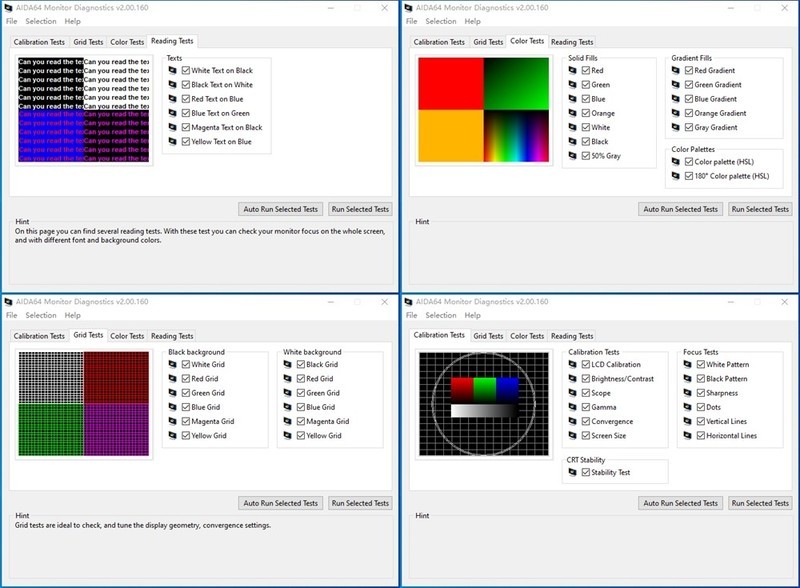Click the monitor icon next to Stability Test
Screen dimensions: 800x588
(x=573, y=472)
